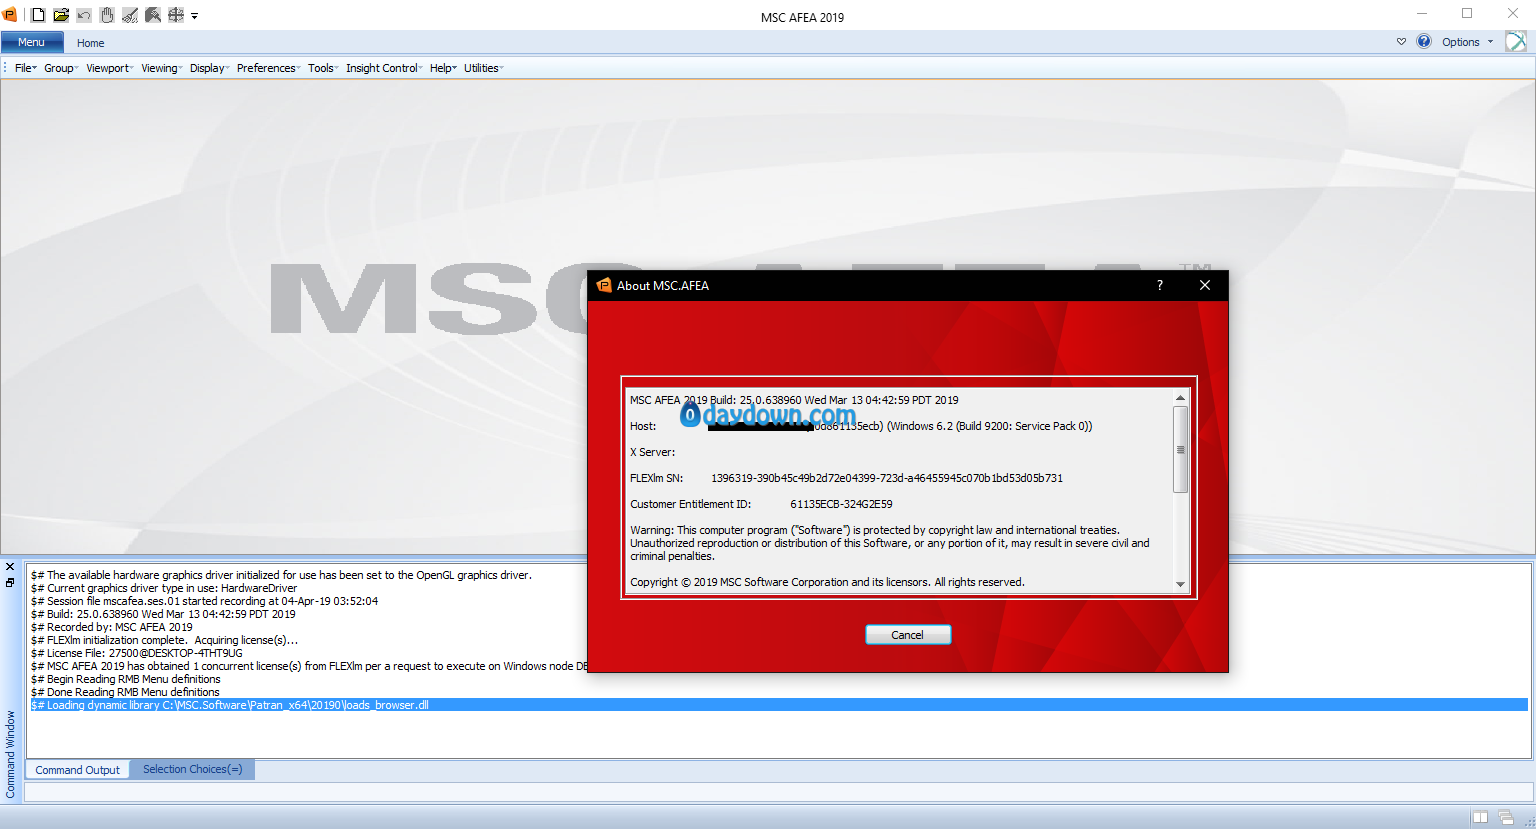This screenshot has height=829, width=1536.
Task: Maximize the MSC AFEA 2019 window
Action: click(x=1467, y=14)
